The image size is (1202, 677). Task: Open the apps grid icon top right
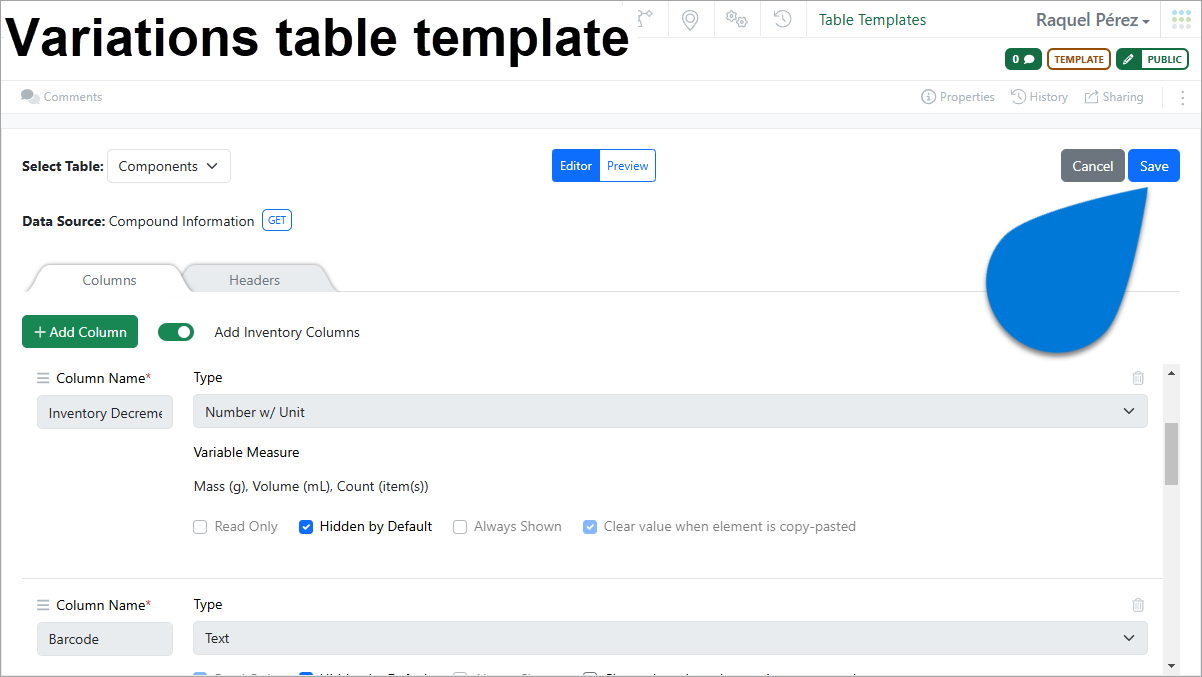tap(1180, 18)
